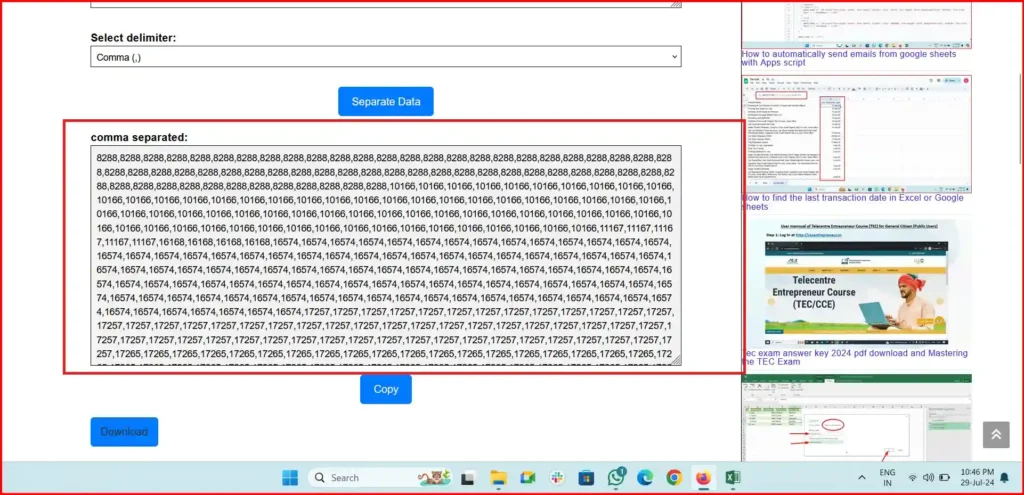Open WhatsApp from the taskbar
Image resolution: width=1024 pixels, height=495 pixels.
point(616,478)
